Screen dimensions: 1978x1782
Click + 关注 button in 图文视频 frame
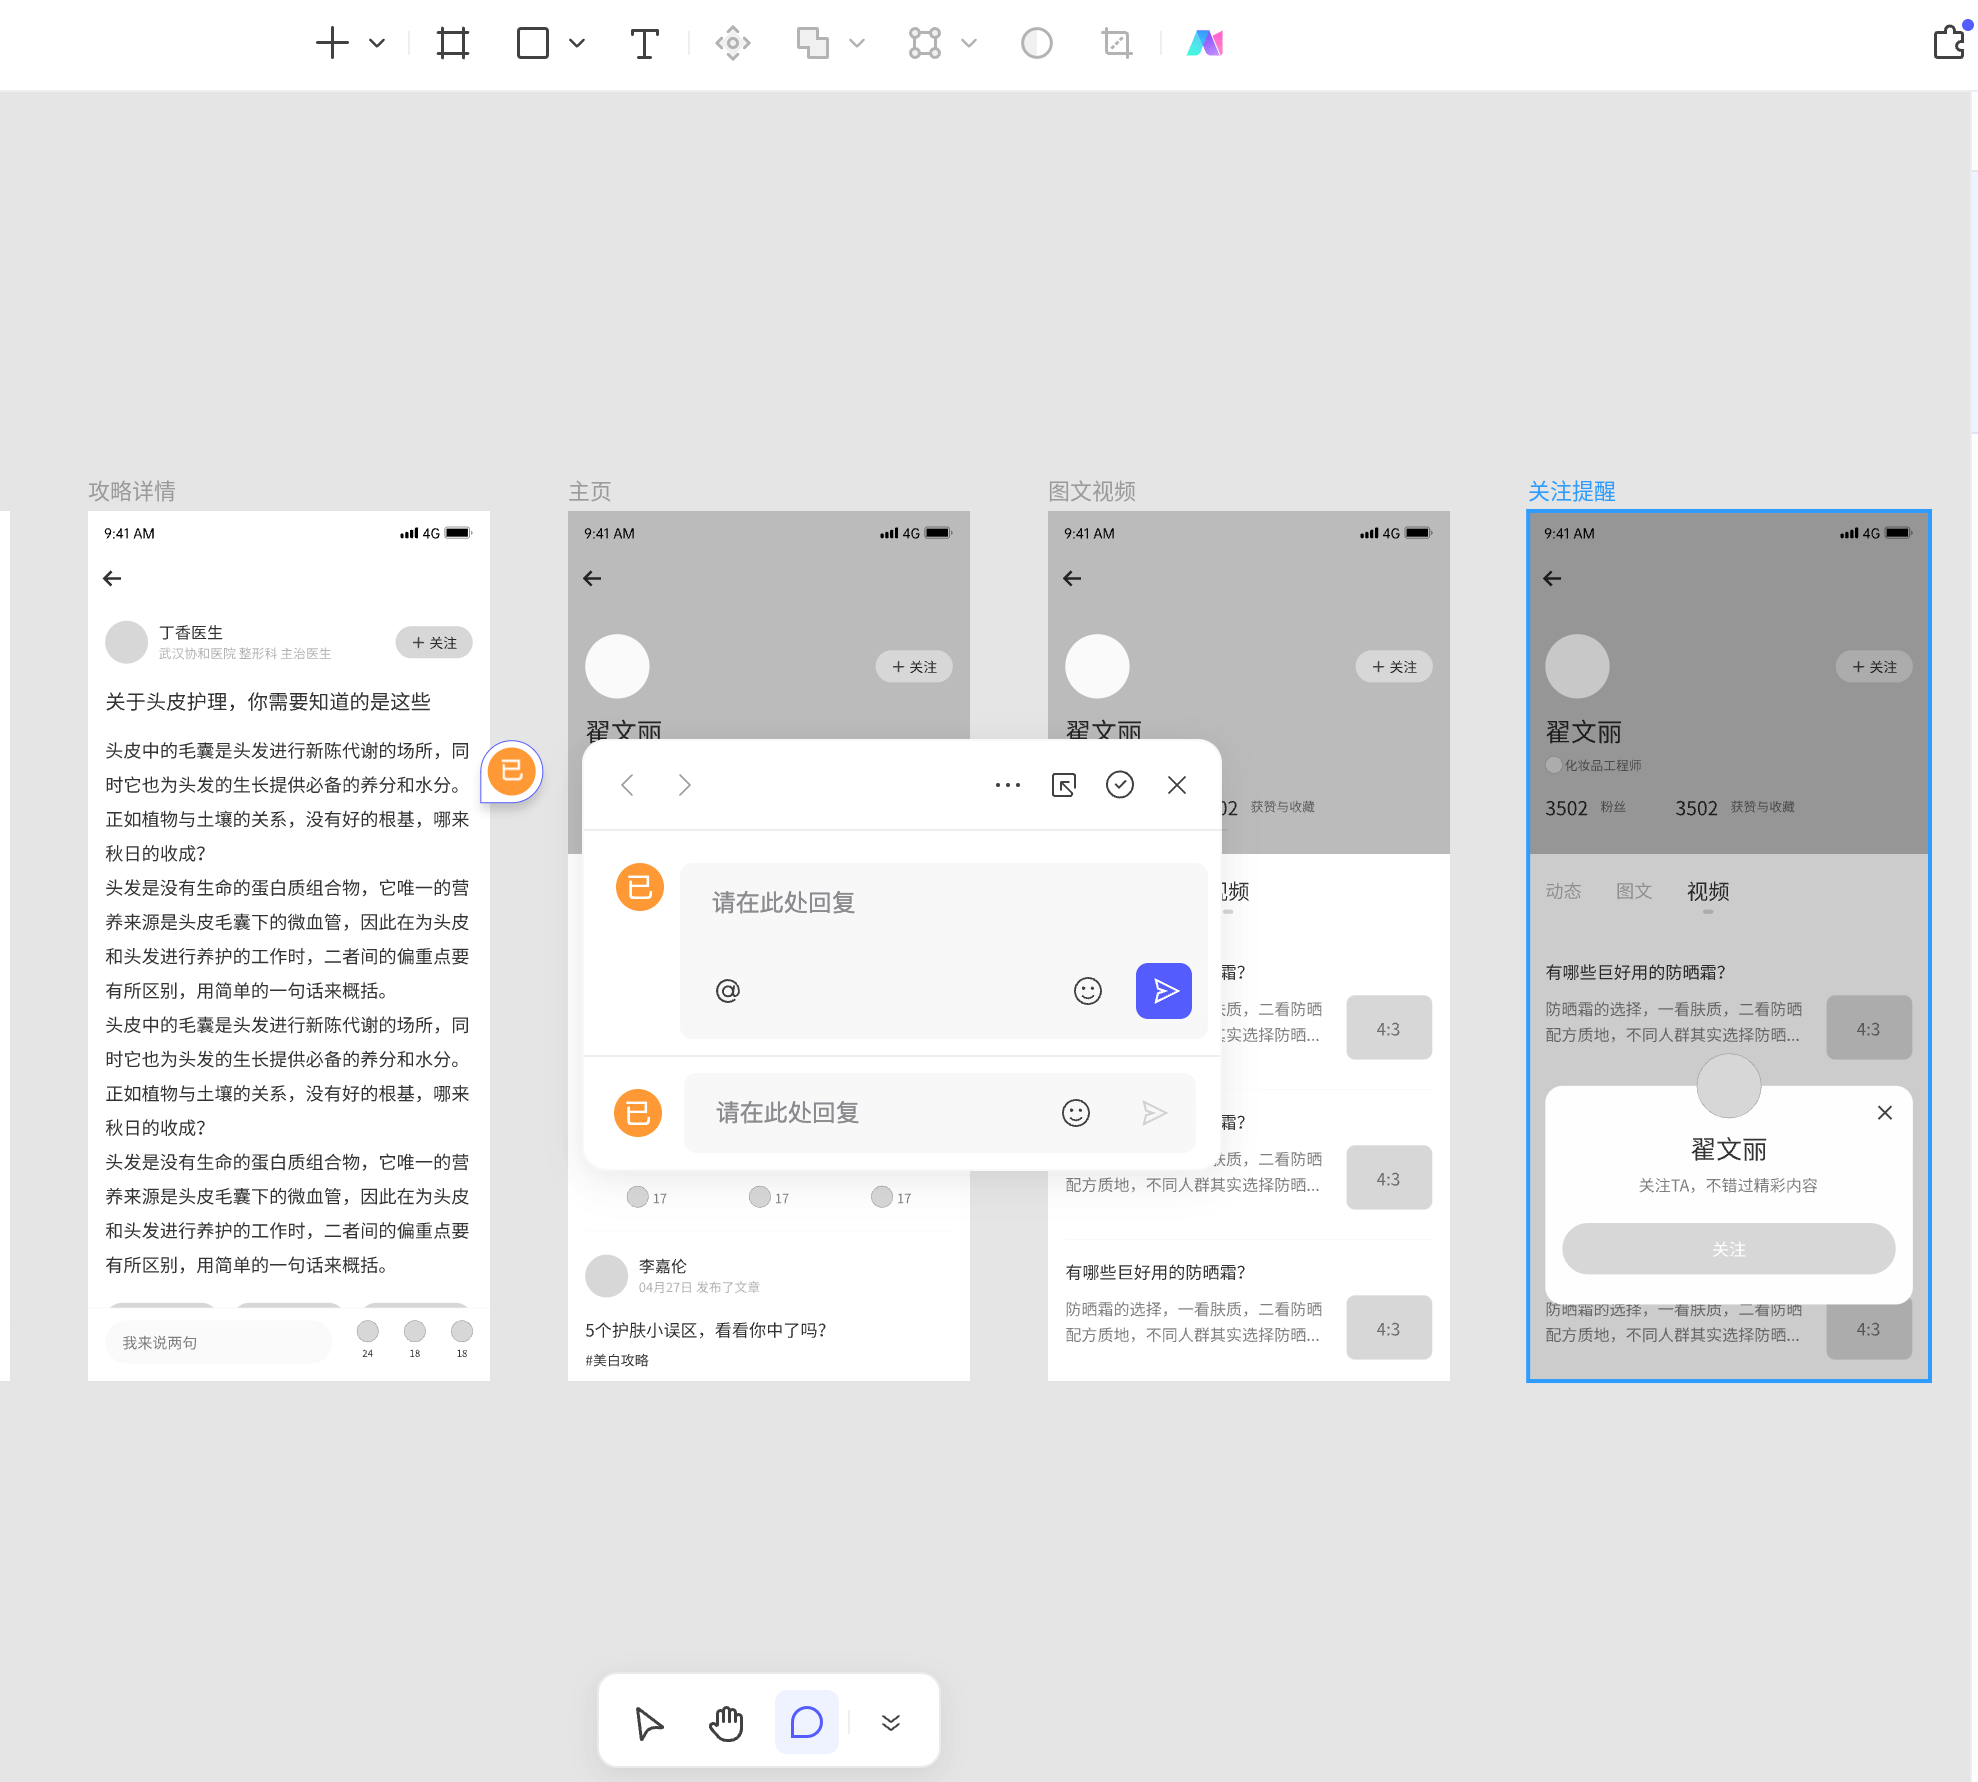click(x=1394, y=666)
